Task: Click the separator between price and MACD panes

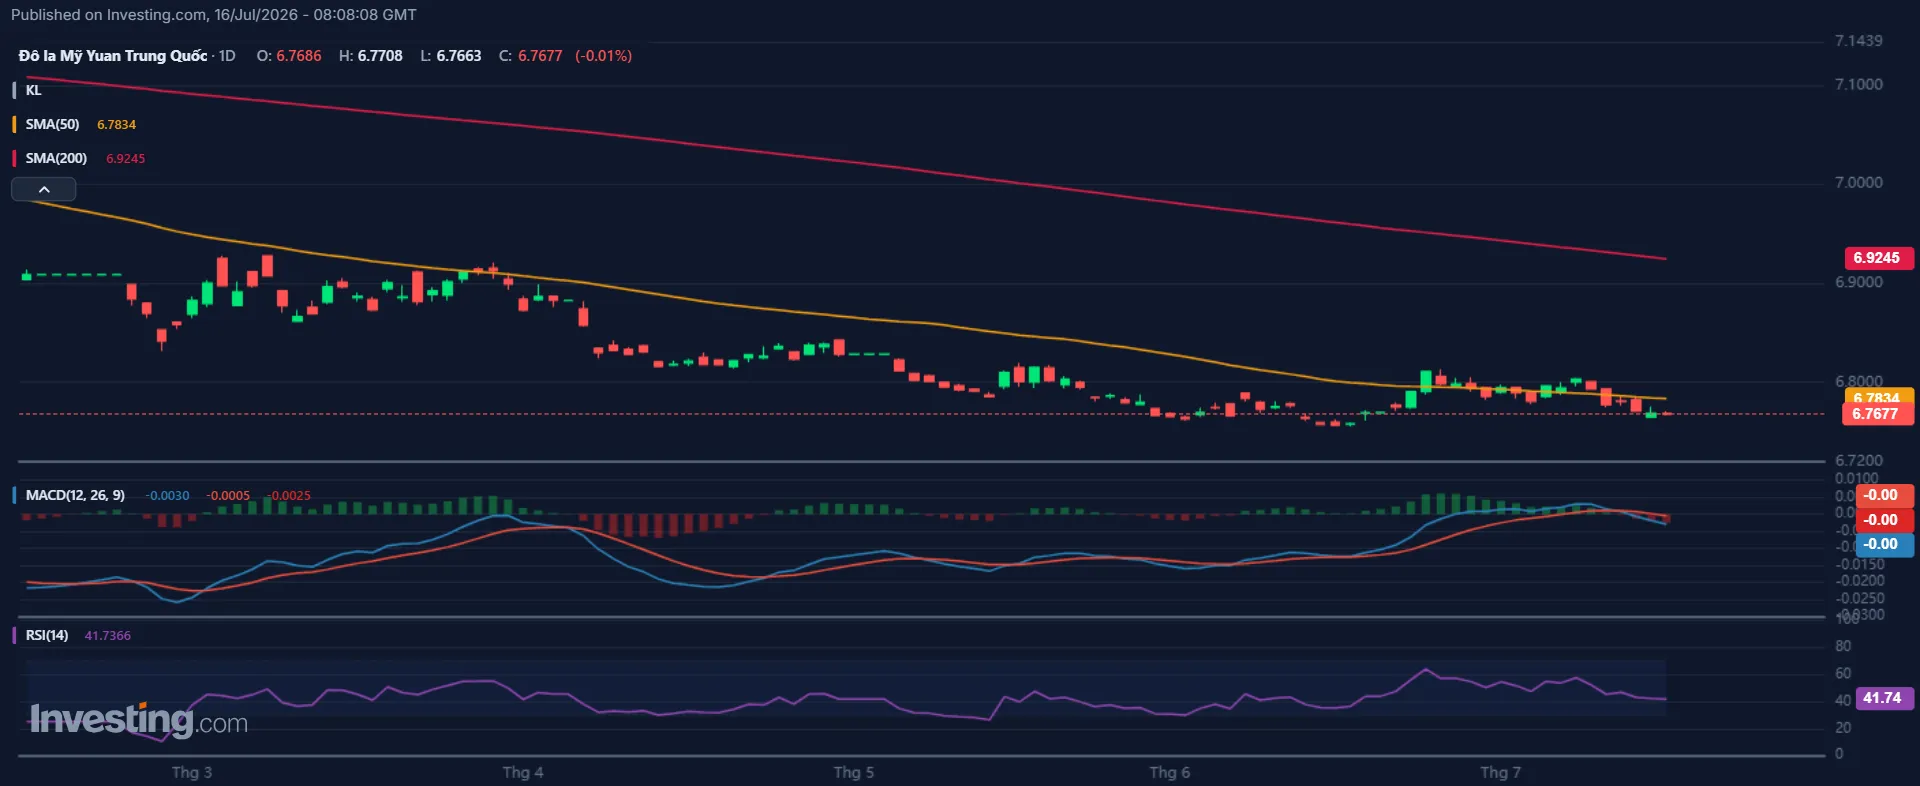Action: [921, 461]
